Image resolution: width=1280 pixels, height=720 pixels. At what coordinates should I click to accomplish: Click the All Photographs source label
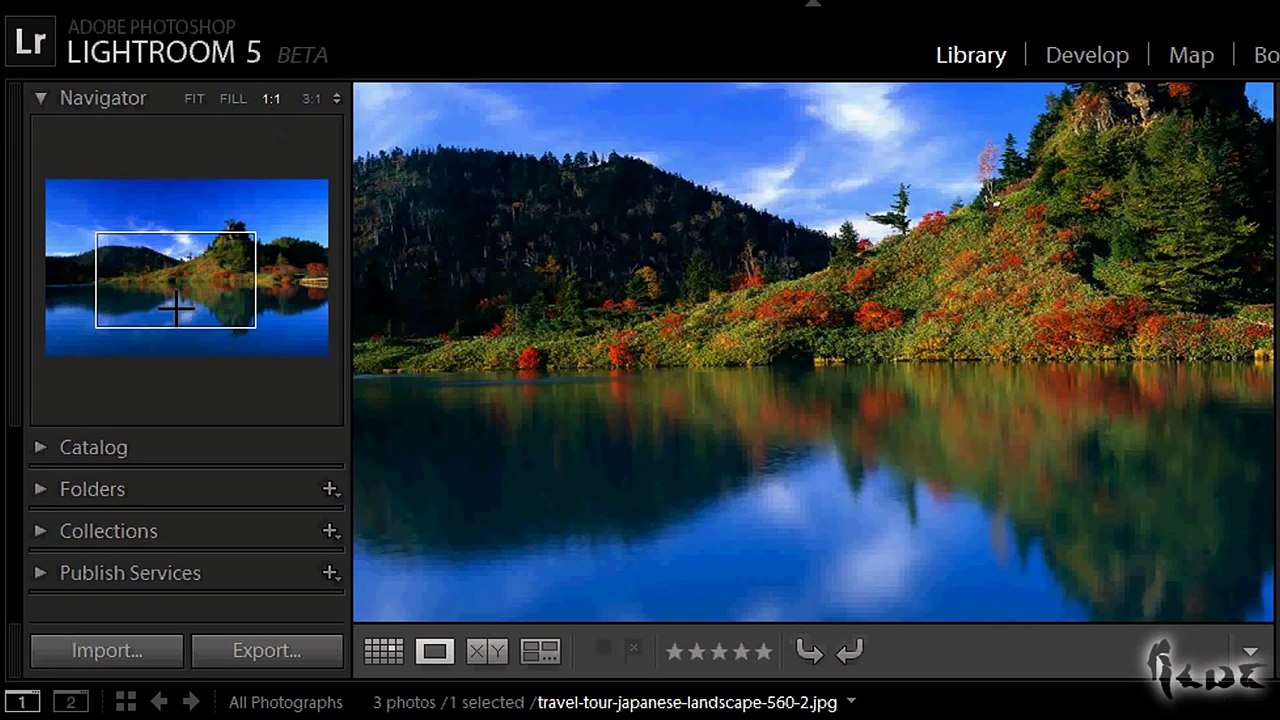286,703
